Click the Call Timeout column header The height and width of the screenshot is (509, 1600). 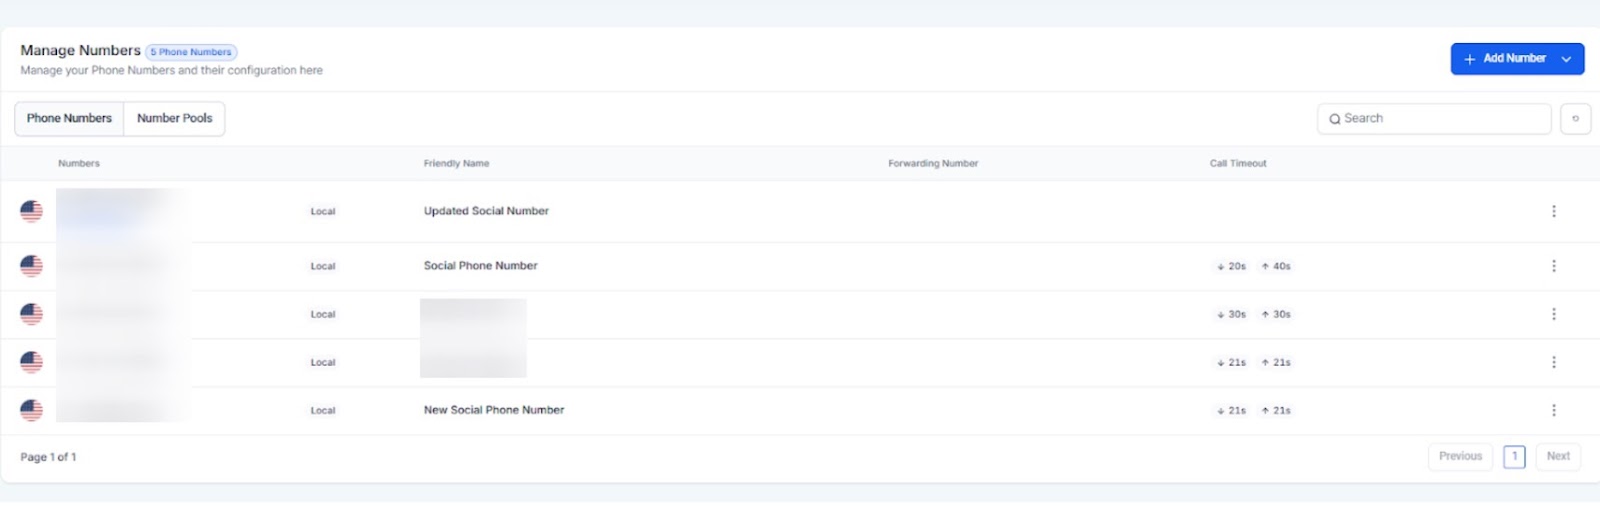1237,163
